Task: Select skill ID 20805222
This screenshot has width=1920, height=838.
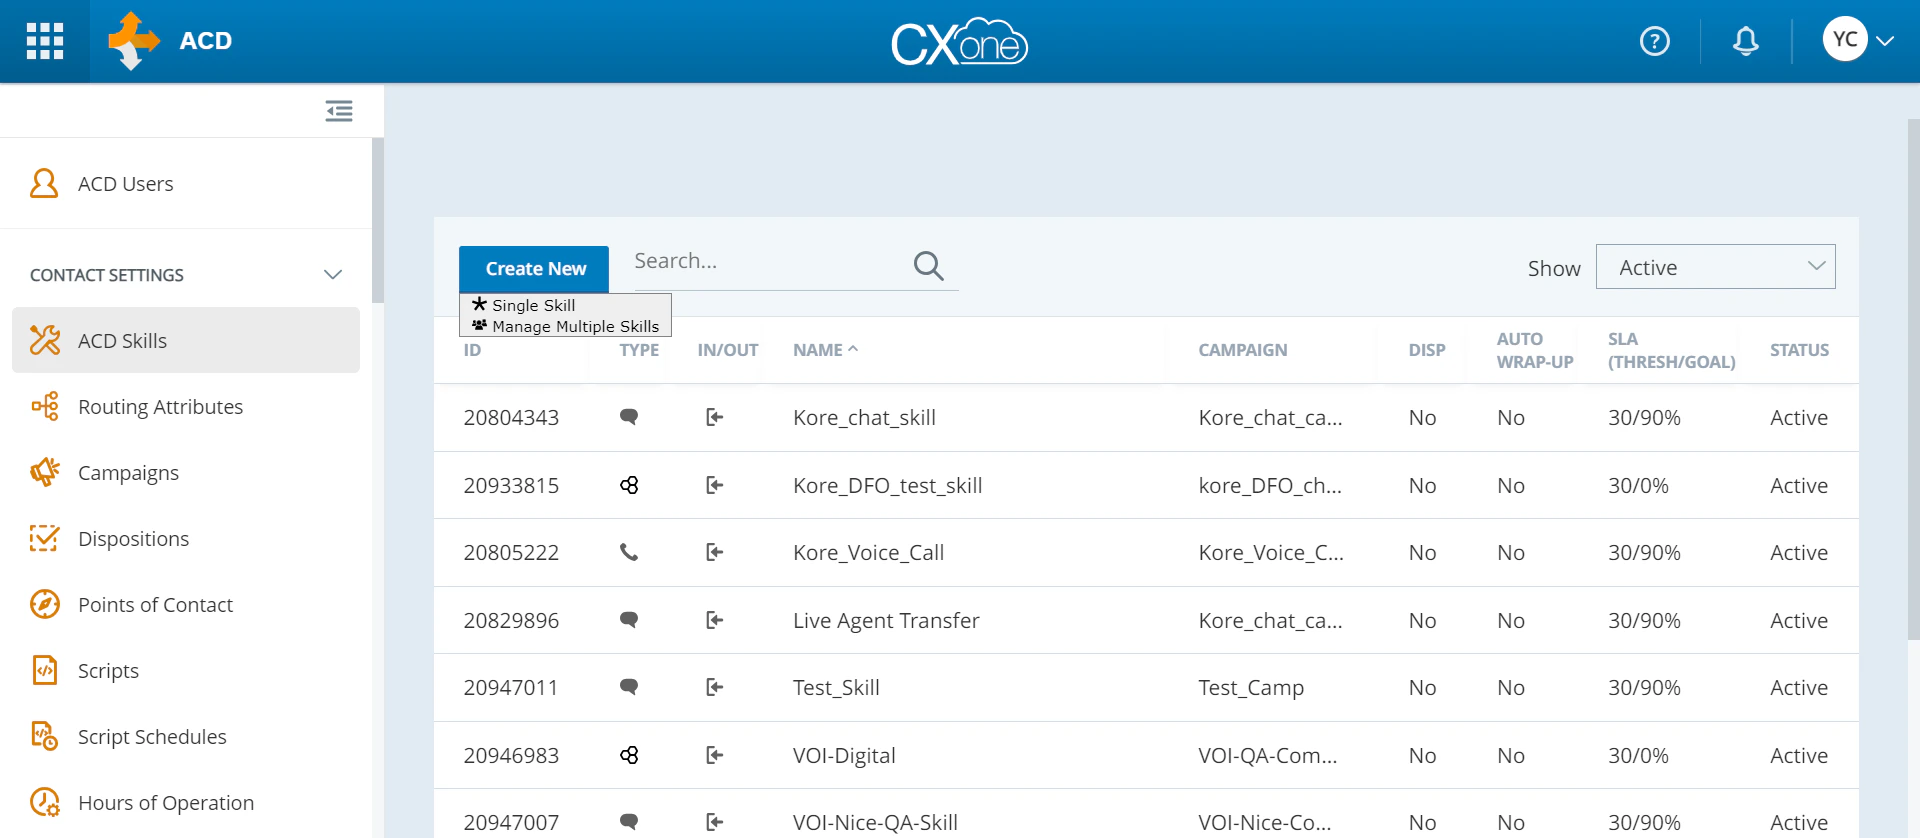Action: [511, 553]
